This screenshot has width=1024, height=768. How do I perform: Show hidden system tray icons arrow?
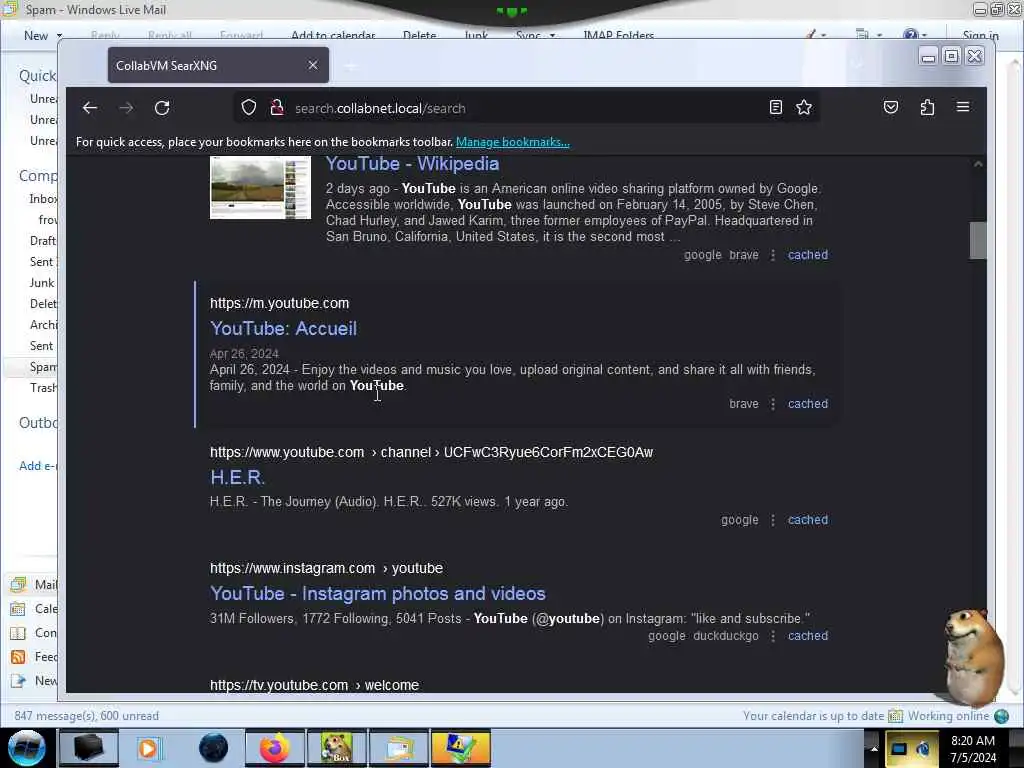(874, 748)
